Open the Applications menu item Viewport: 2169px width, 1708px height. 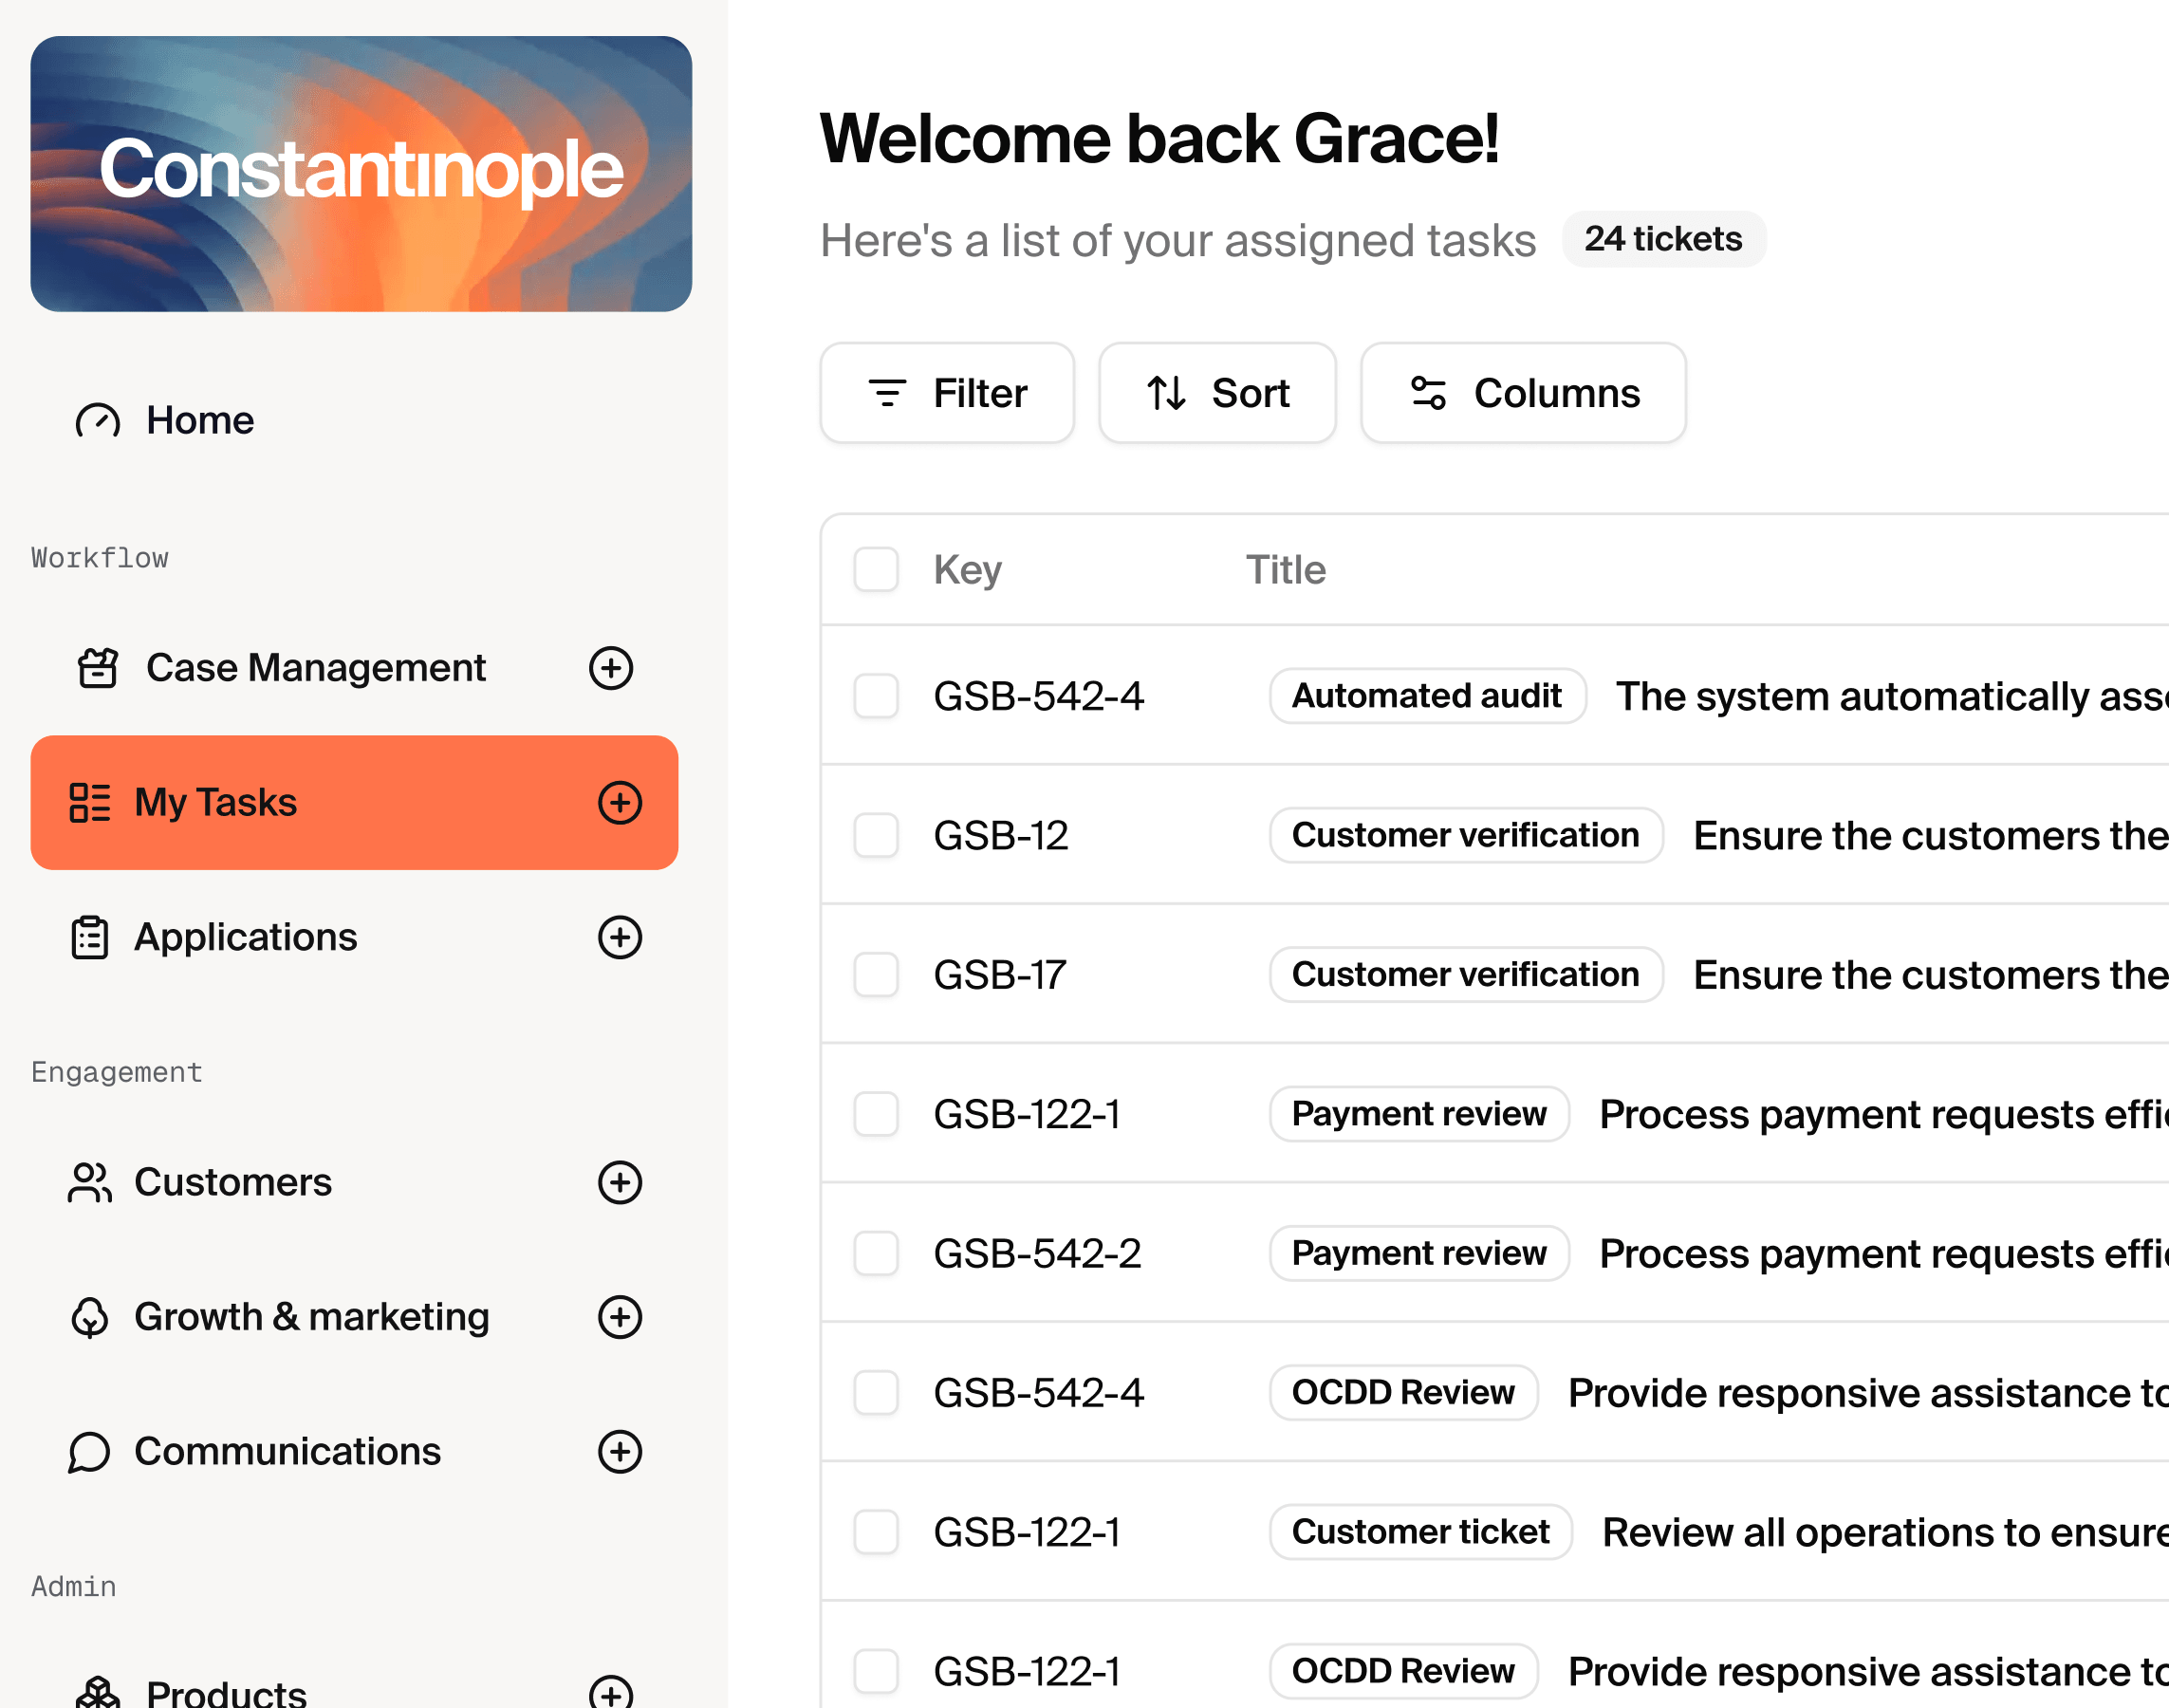pyautogui.click(x=246, y=938)
